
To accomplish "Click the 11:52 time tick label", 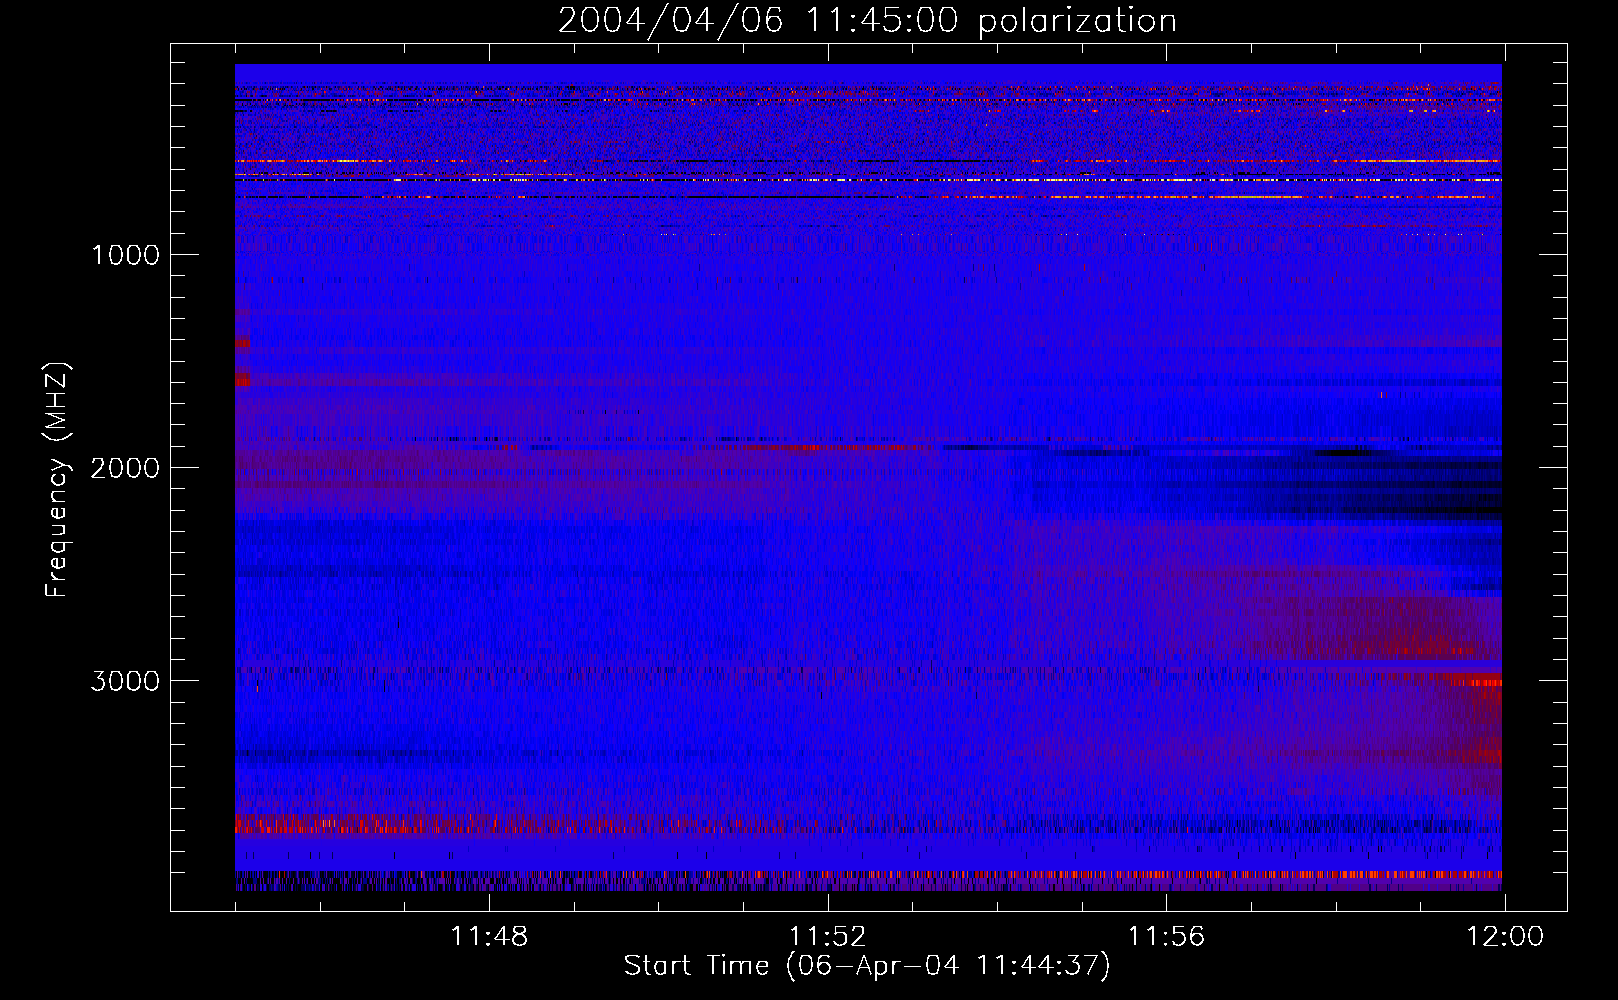I will point(828,937).
